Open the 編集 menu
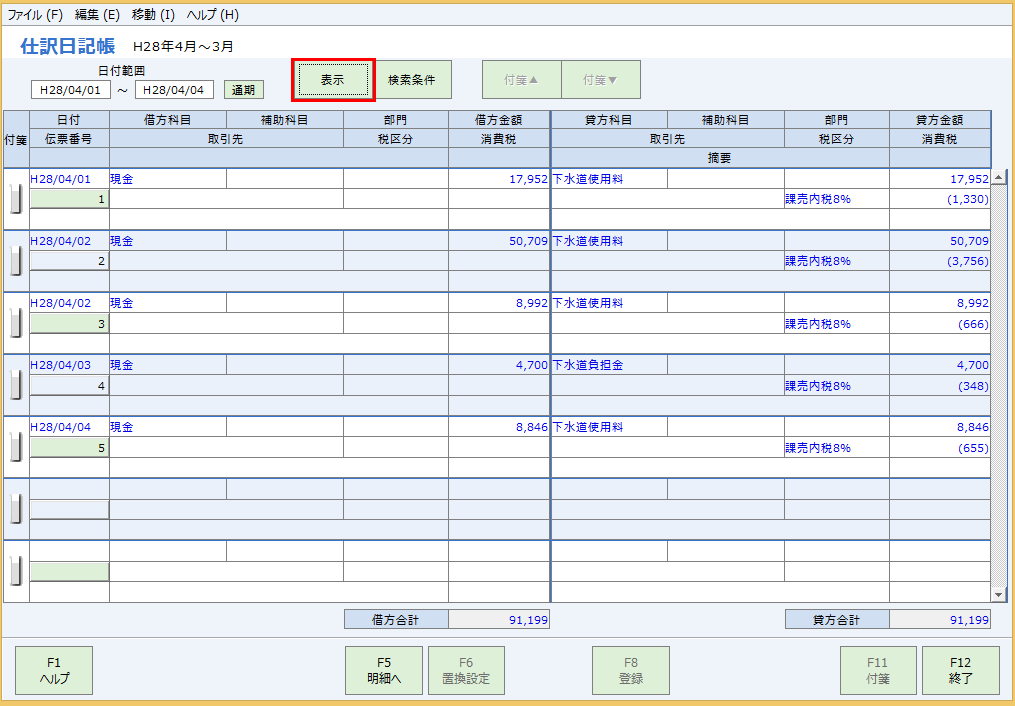The width and height of the screenshot is (1015, 706). tap(96, 13)
